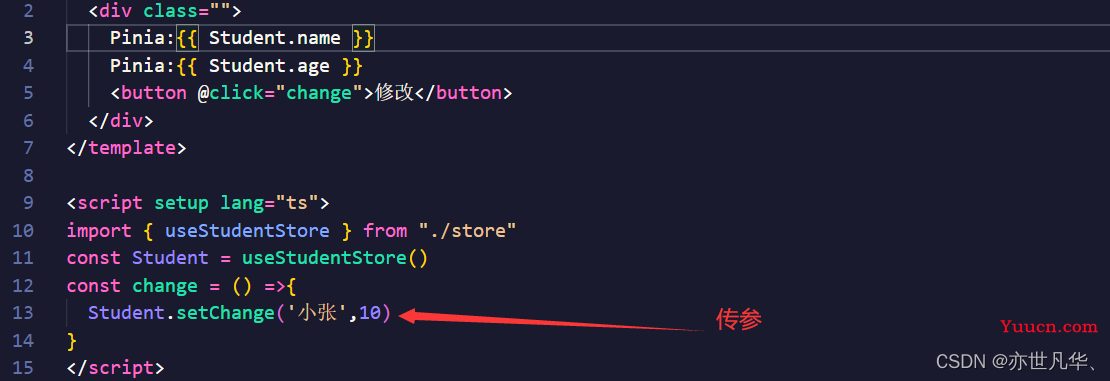The height and width of the screenshot is (381, 1110).
Task: Click the '小张' string argument
Action: point(318,313)
